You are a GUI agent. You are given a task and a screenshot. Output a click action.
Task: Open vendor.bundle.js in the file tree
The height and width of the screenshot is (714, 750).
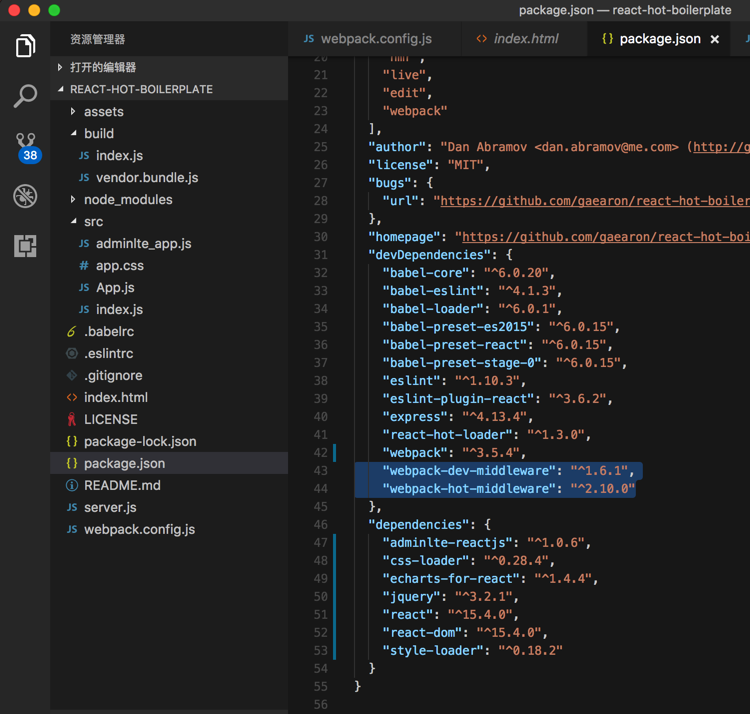[146, 177]
